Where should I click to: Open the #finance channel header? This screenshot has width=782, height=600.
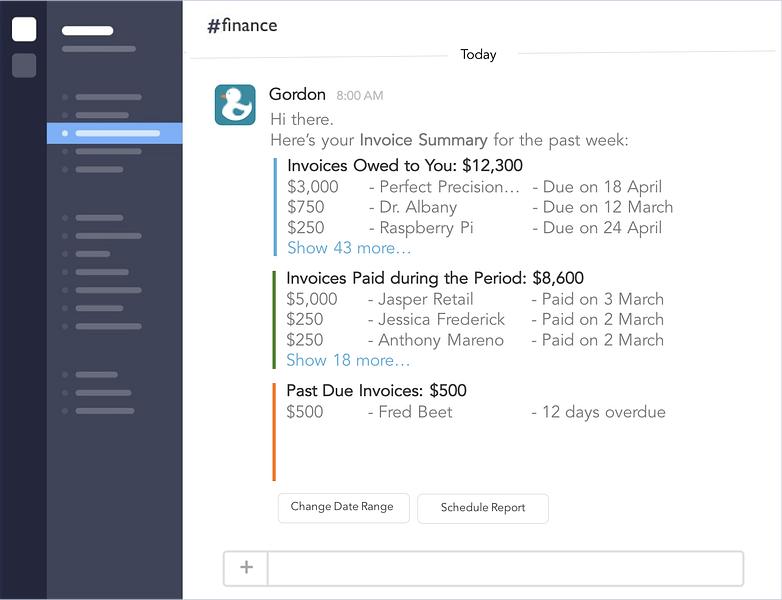pos(242,25)
